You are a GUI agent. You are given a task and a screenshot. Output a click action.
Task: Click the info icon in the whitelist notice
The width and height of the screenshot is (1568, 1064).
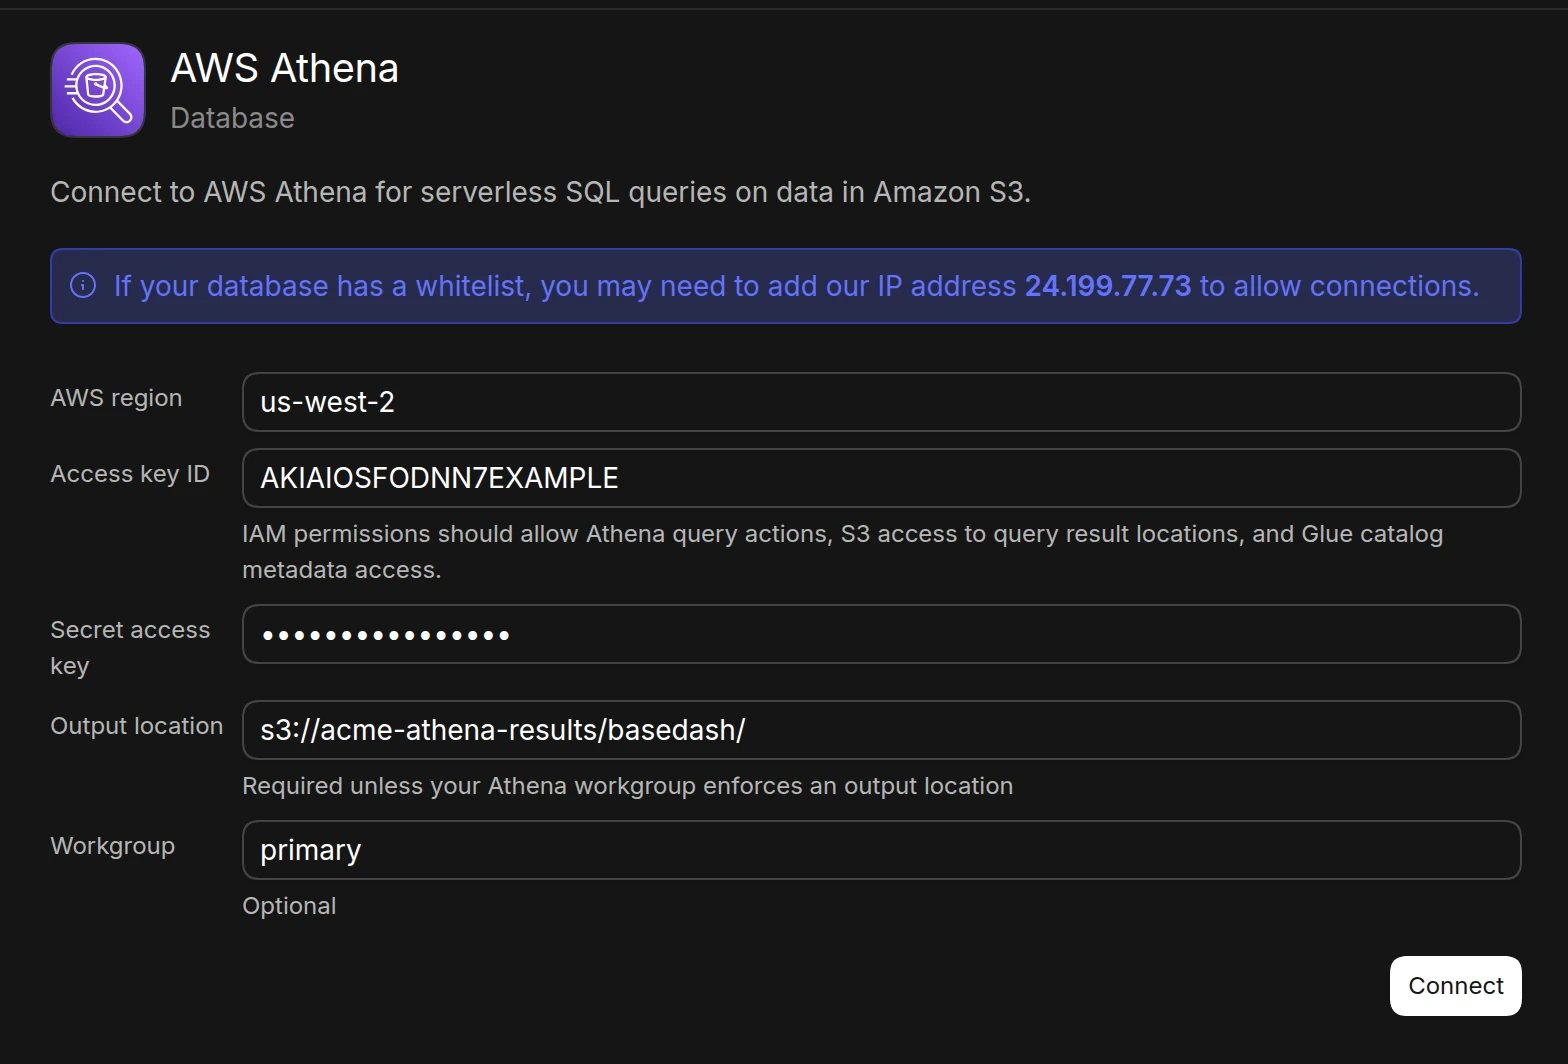83,286
